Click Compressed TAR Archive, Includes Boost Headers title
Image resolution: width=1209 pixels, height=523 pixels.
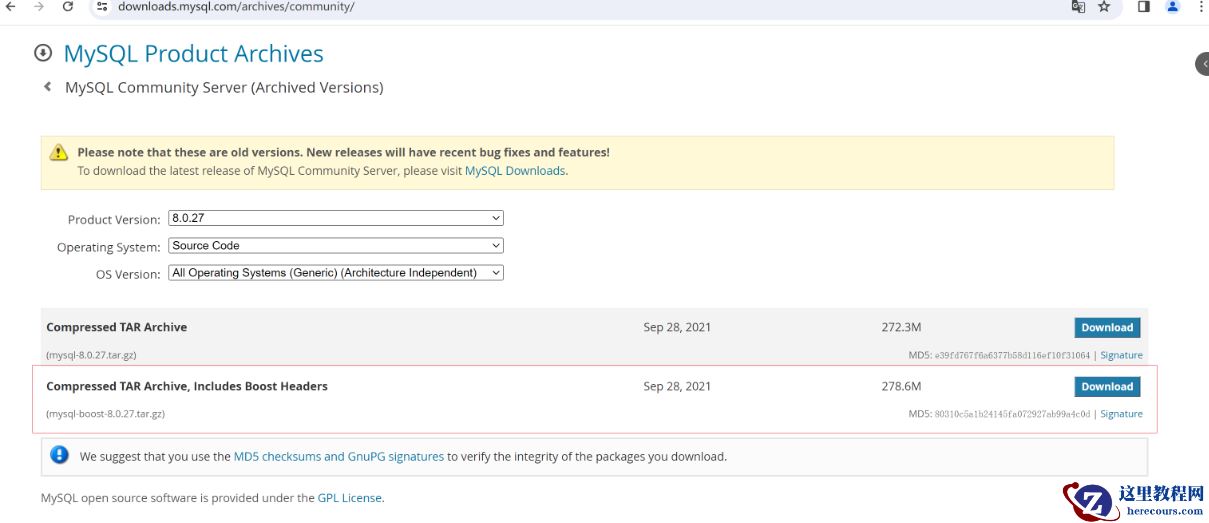(x=187, y=386)
